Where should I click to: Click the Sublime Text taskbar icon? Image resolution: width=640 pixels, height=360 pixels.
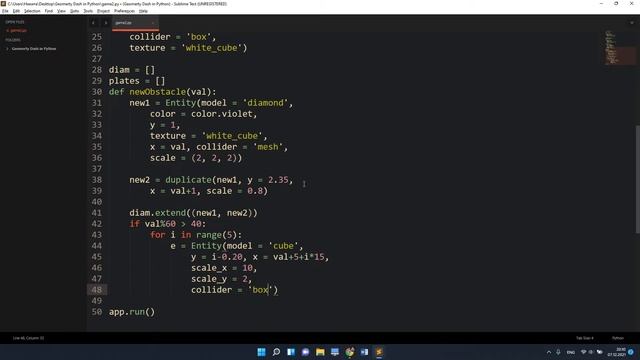[379, 352]
